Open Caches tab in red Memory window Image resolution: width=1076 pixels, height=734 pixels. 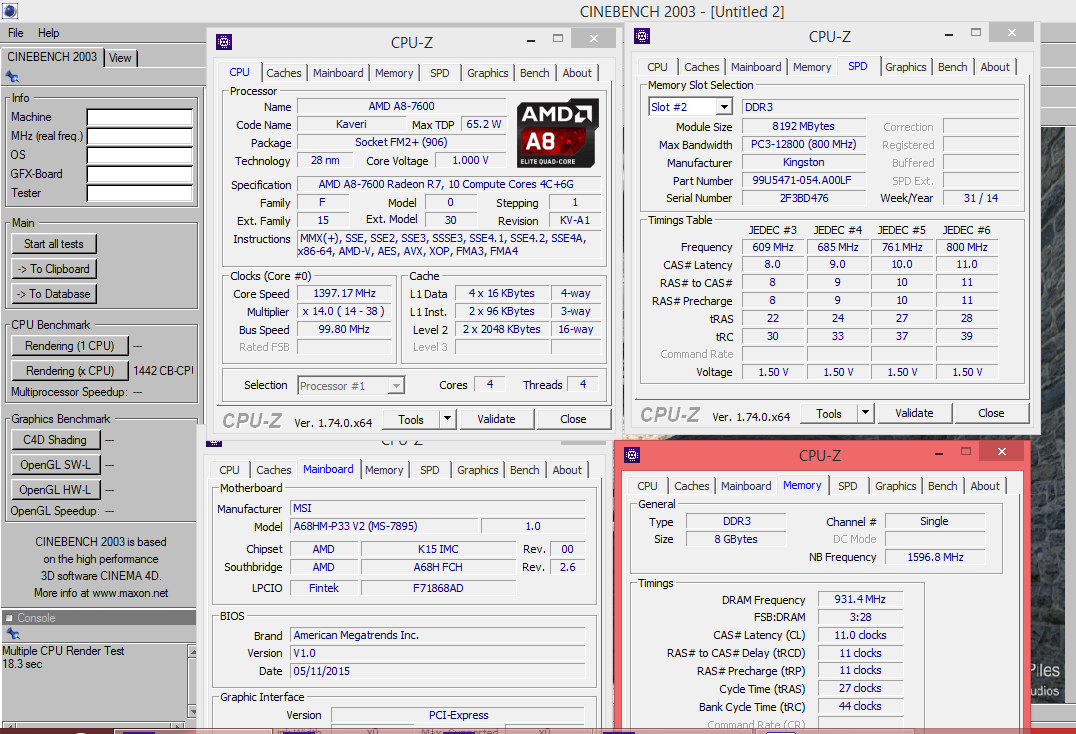pos(691,486)
